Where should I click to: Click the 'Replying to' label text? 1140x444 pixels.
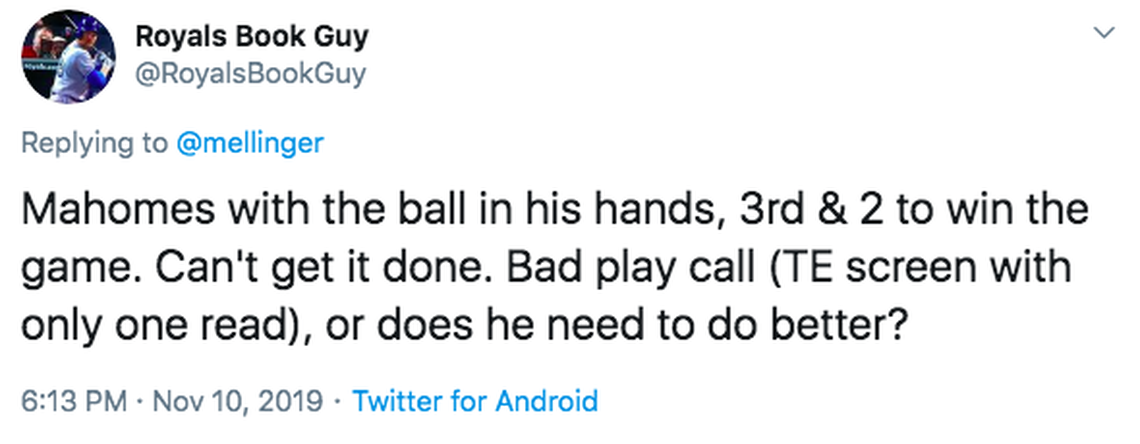click(x=95, y=143)
